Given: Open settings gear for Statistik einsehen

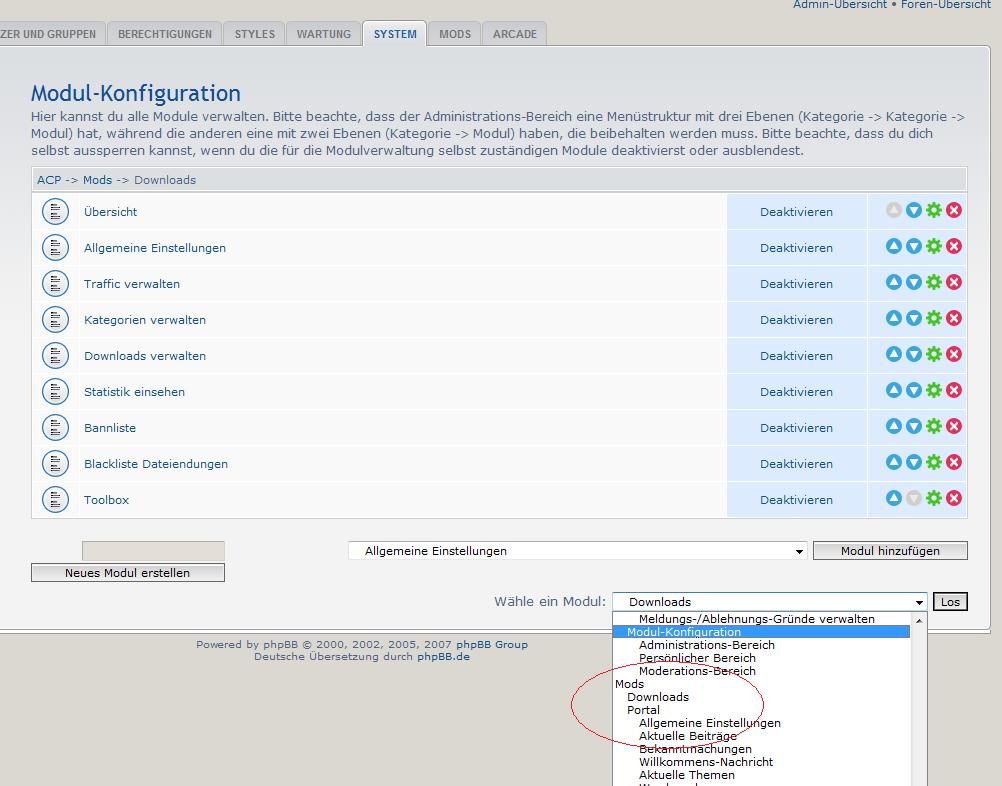Looking at the screenshot, I should tap(934, 391).
